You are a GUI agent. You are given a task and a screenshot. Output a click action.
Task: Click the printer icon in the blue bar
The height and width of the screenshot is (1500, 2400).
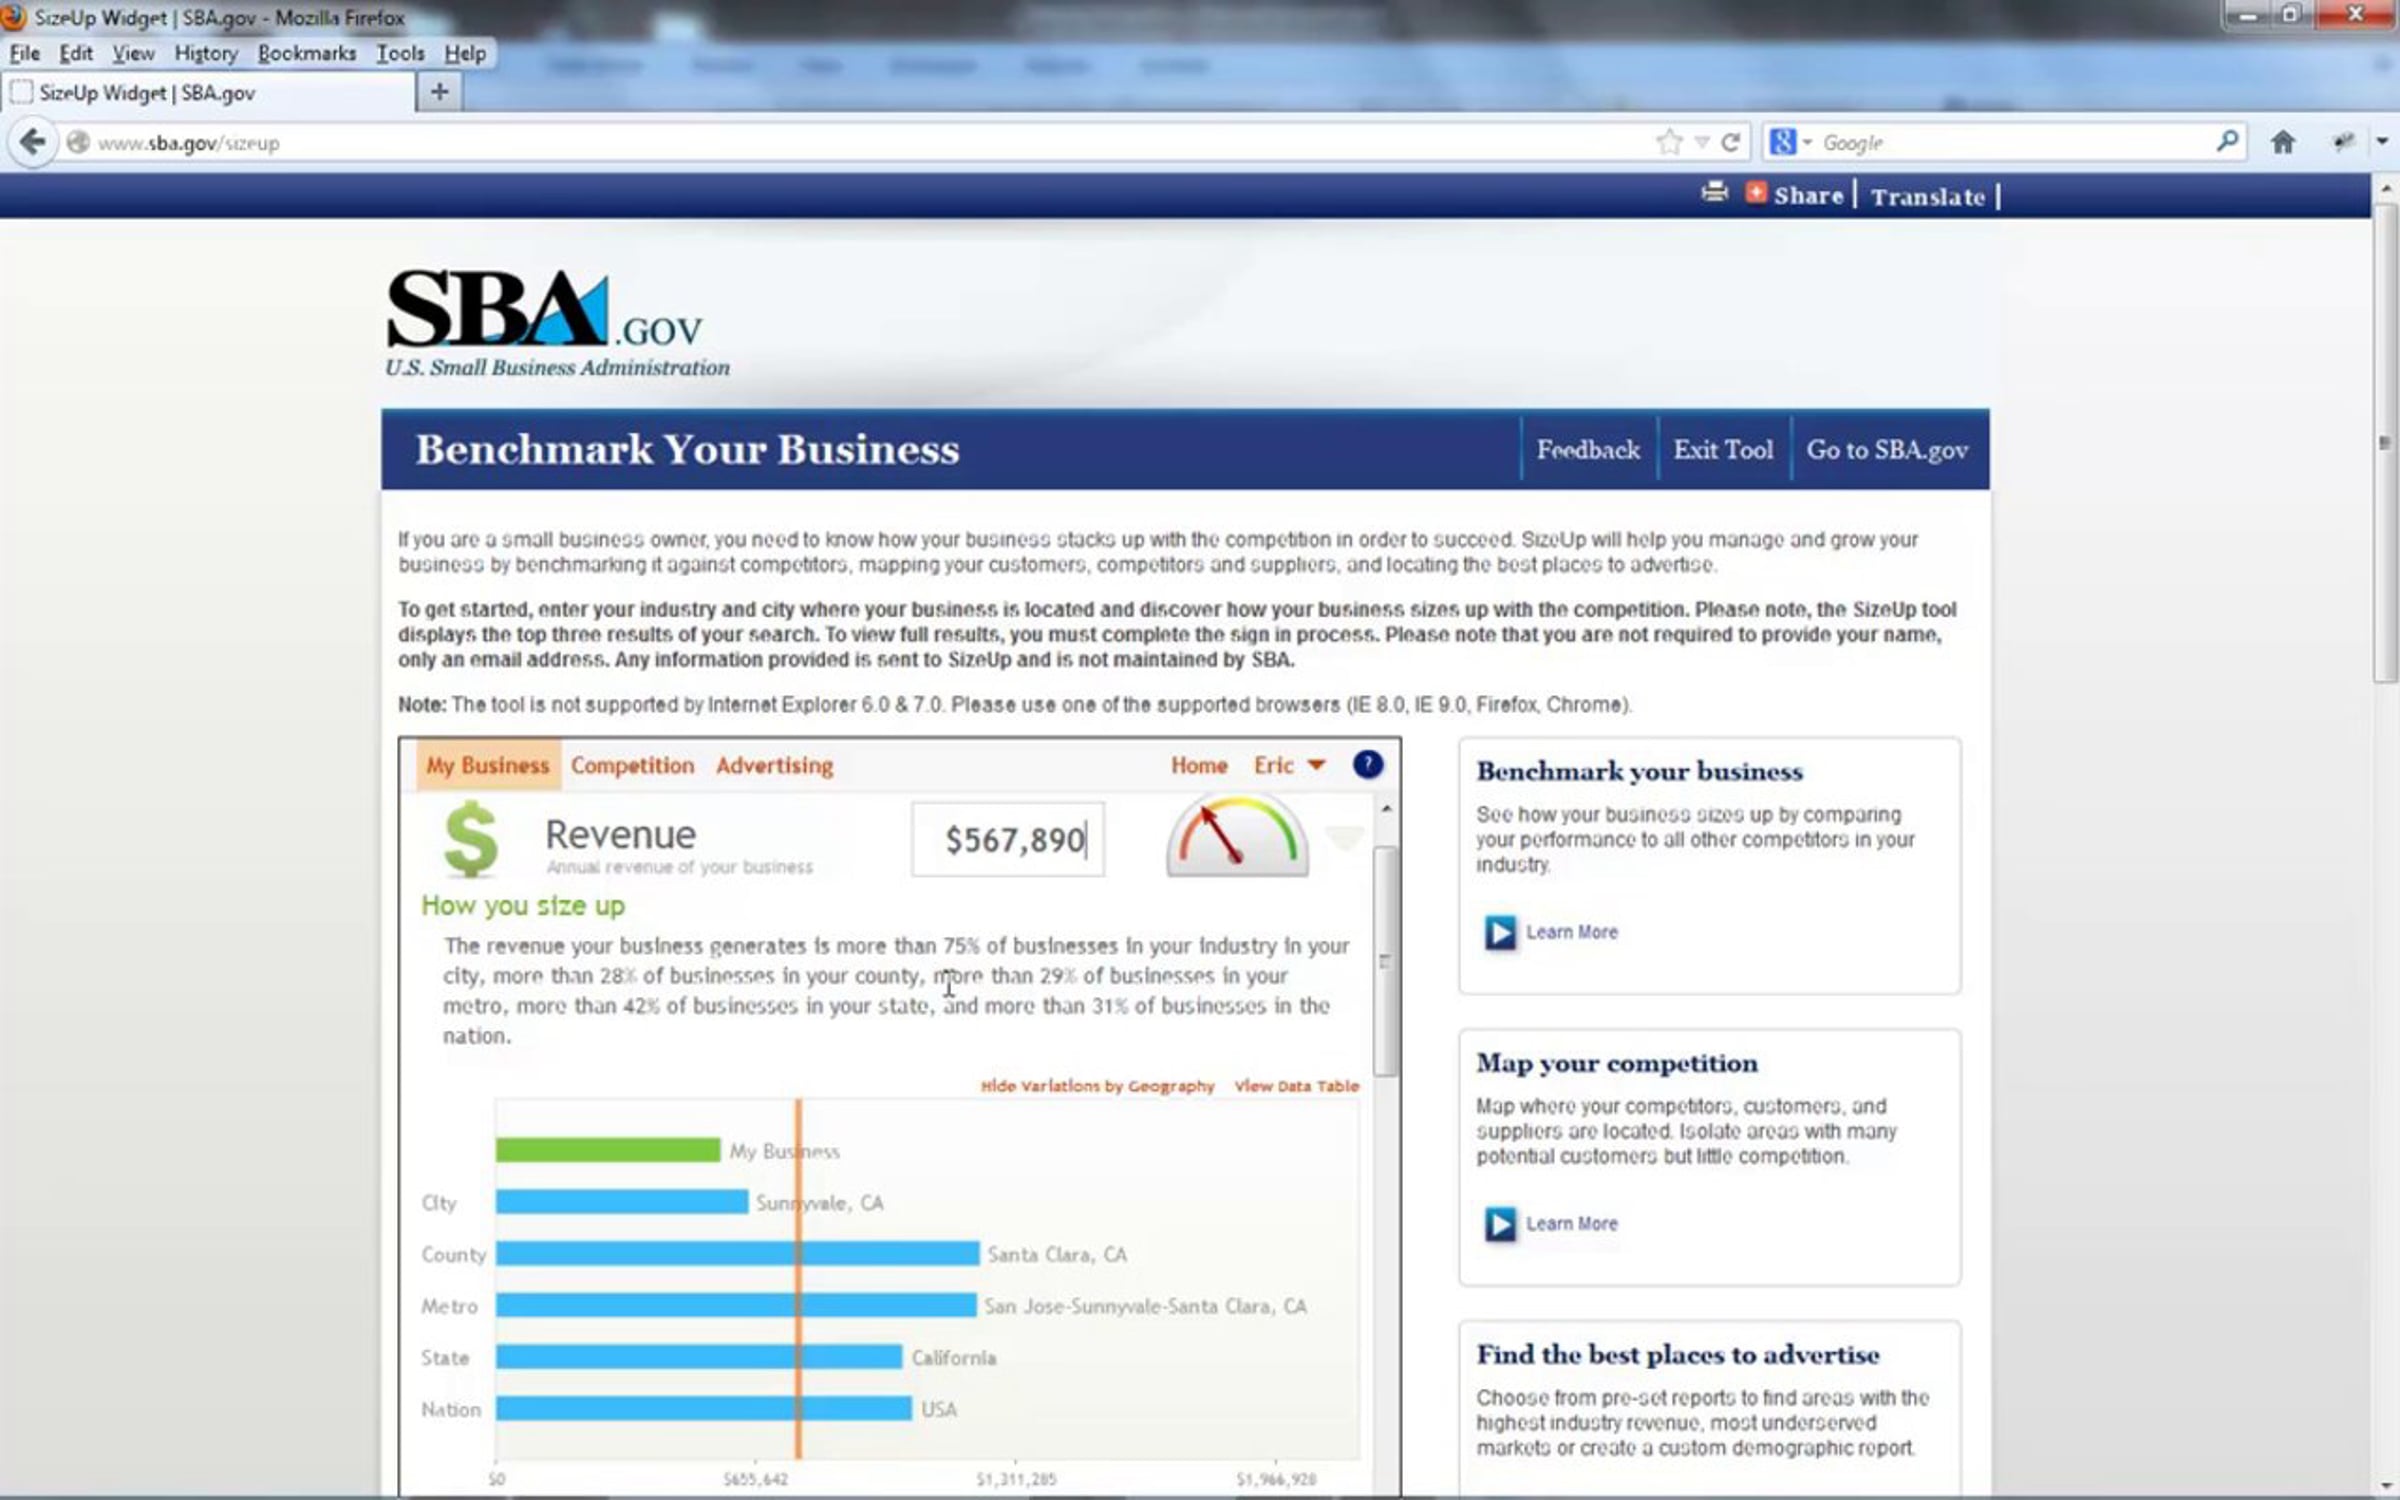coord(1714,192)
